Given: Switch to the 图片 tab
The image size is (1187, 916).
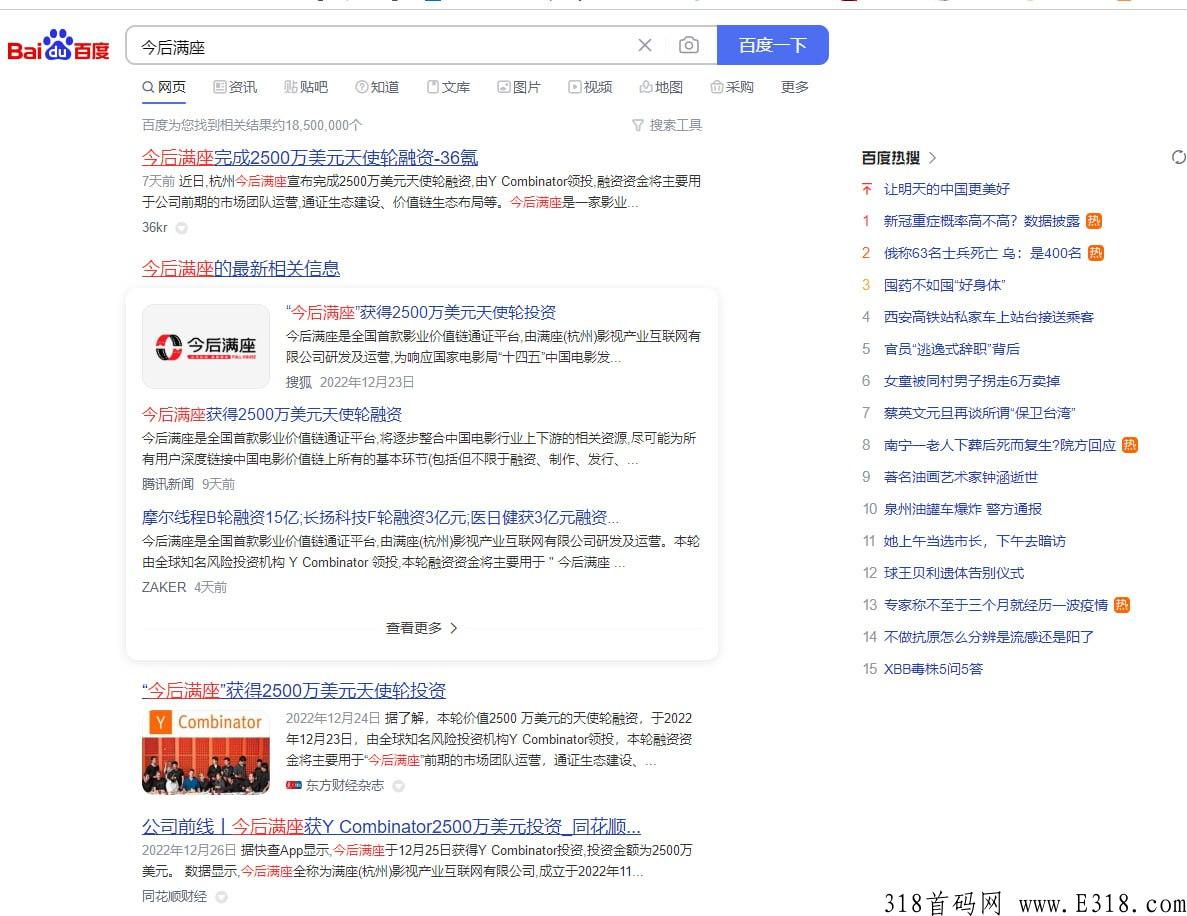Looking at the screenshot, I should 519,87.
